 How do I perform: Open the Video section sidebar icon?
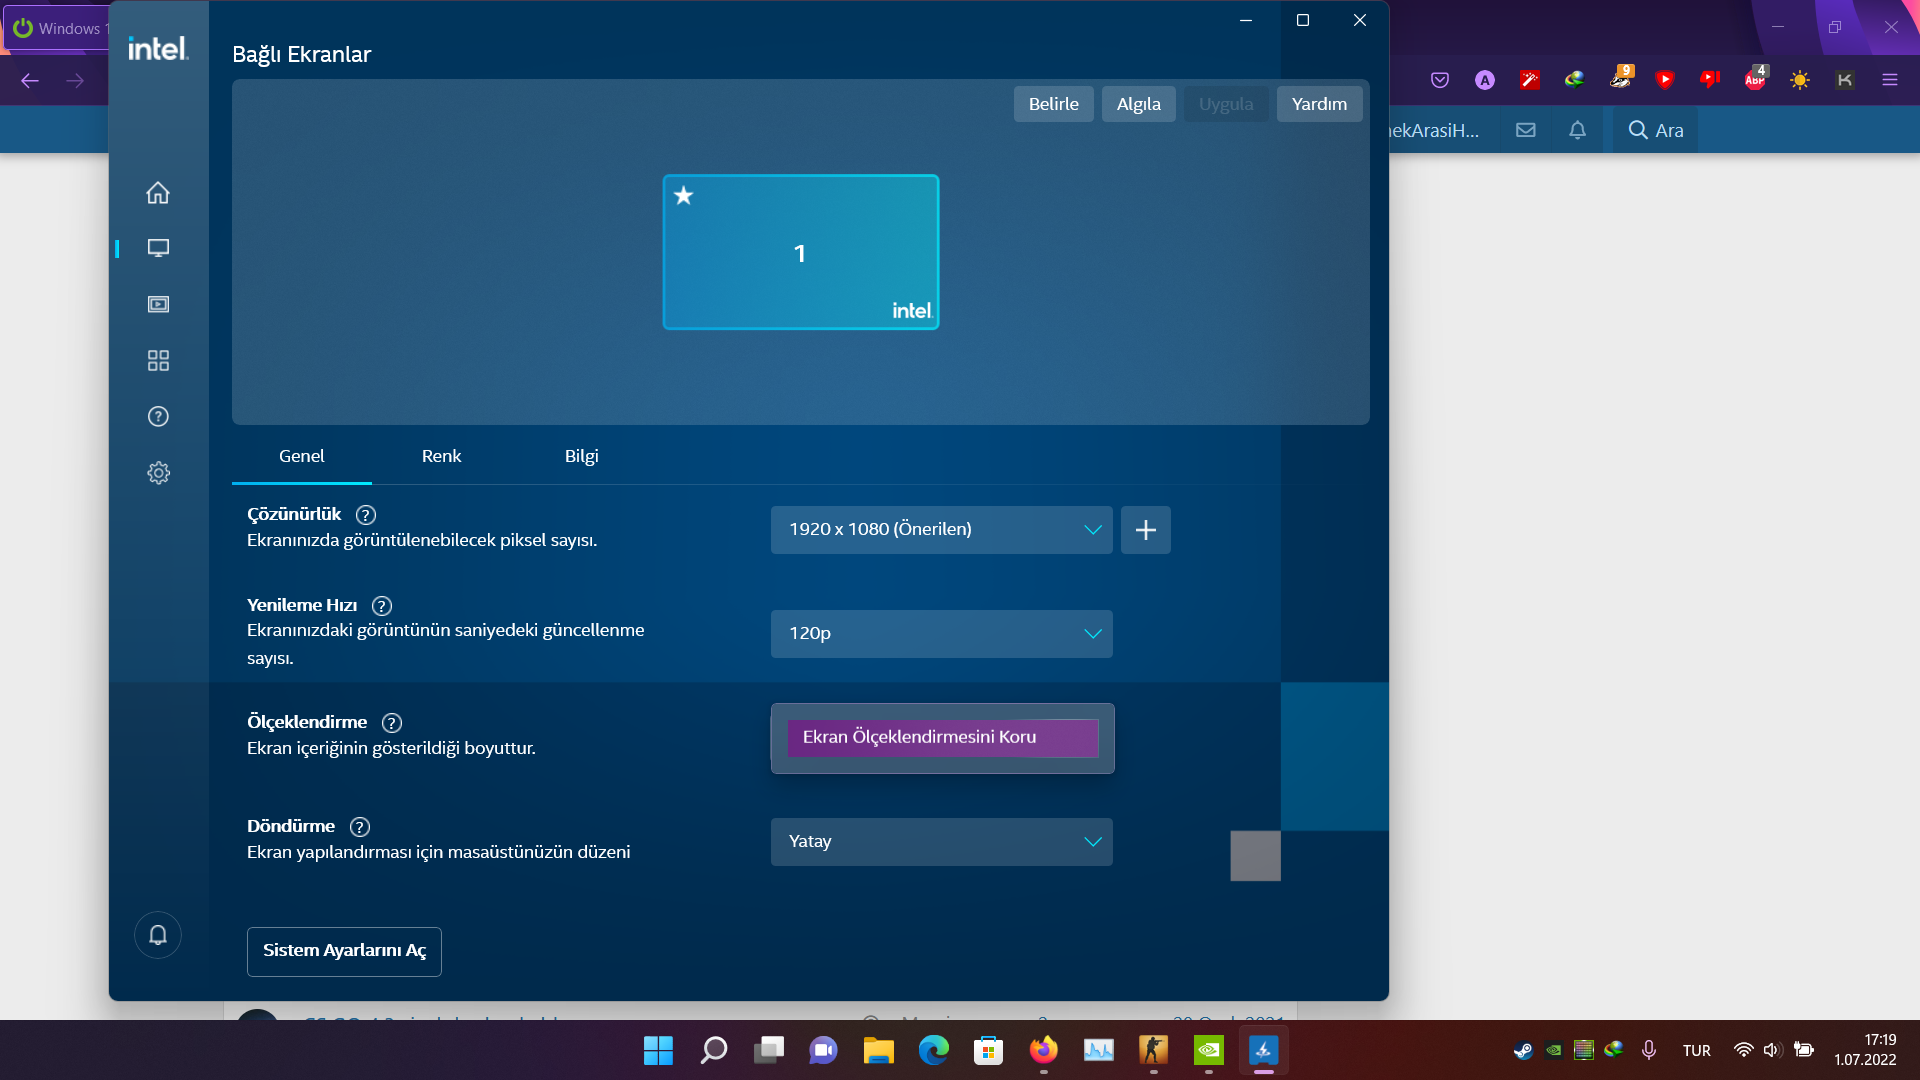(158, 304)
